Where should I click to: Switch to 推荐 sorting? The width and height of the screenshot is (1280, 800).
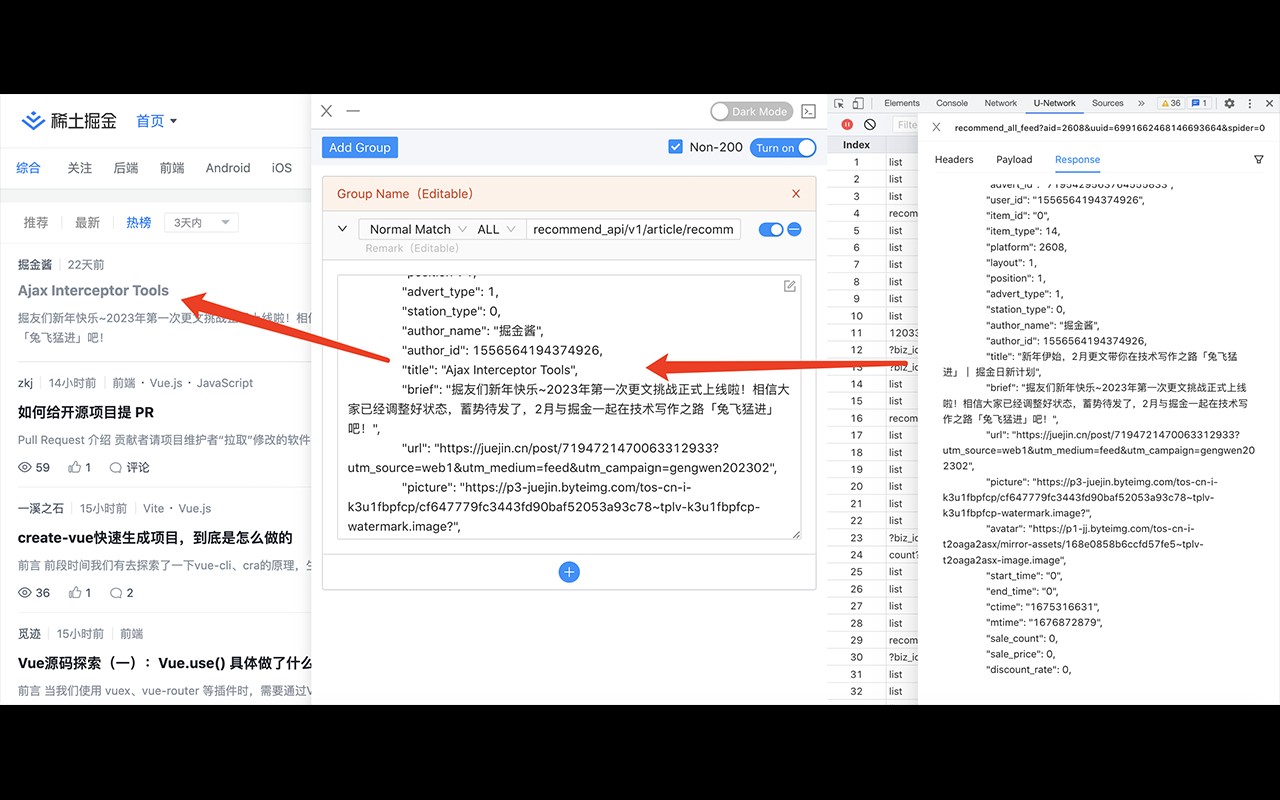pyautogui.click(x=36, y=222)
